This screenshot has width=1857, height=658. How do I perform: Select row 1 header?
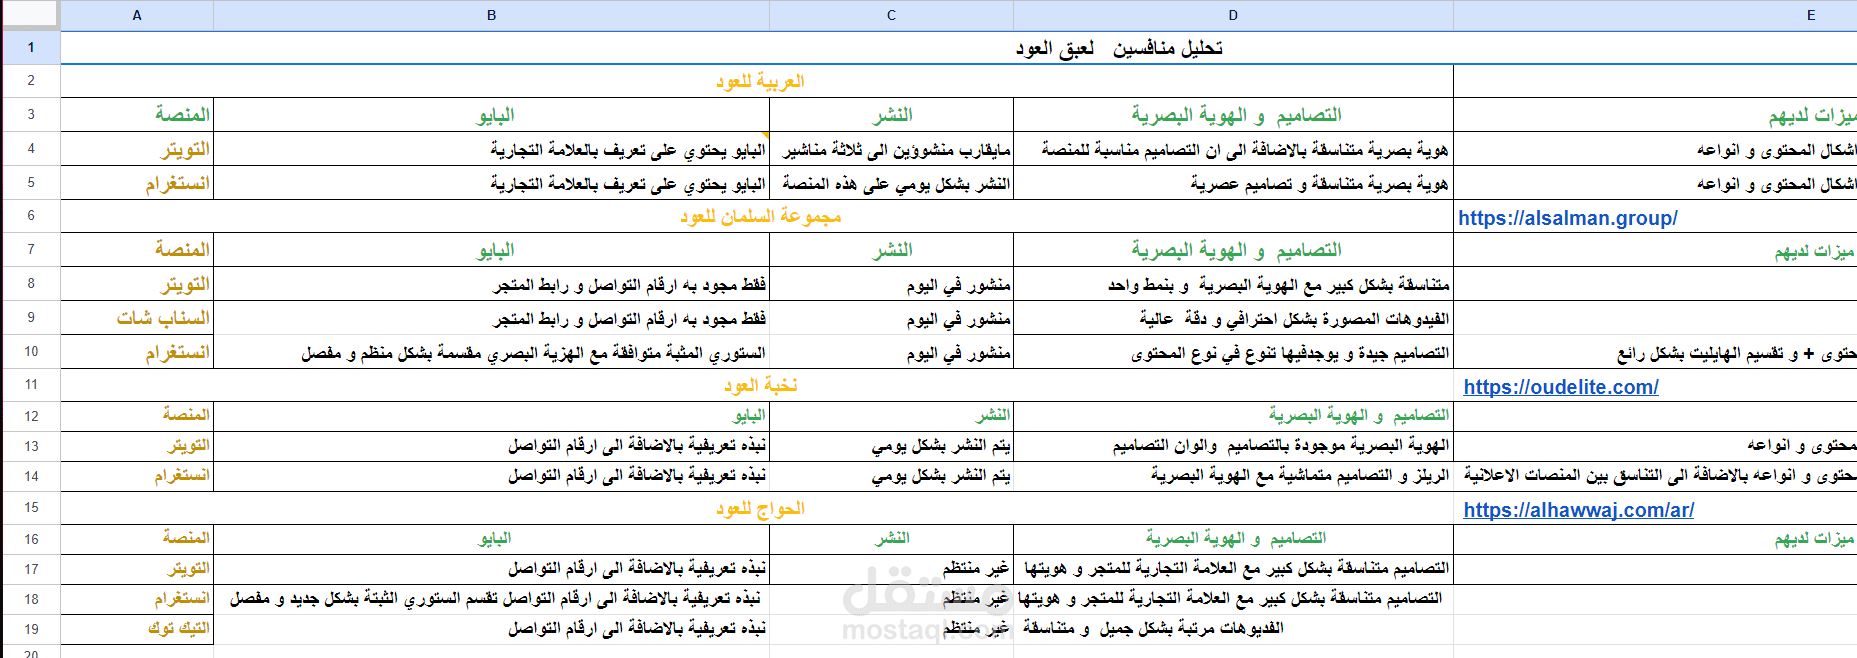pos(31,47)
